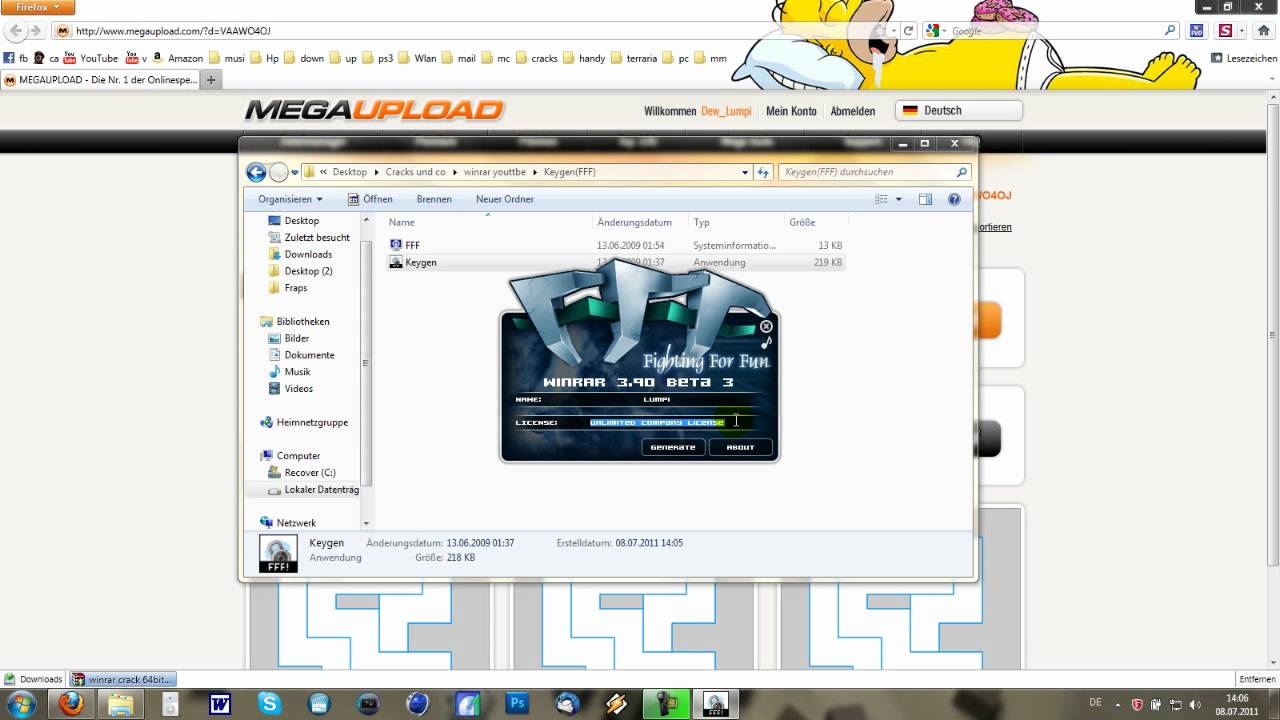1280x720 pixels.
Task: Click the Keygen(FFF) search box
Action: click(874, 172)
